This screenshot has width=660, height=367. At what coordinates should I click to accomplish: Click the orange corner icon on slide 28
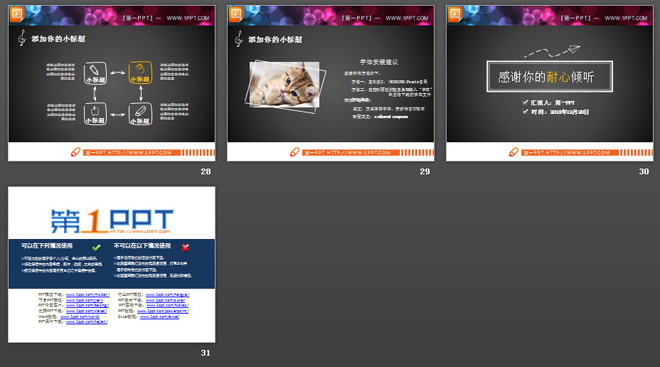click(x=17, y=14)
